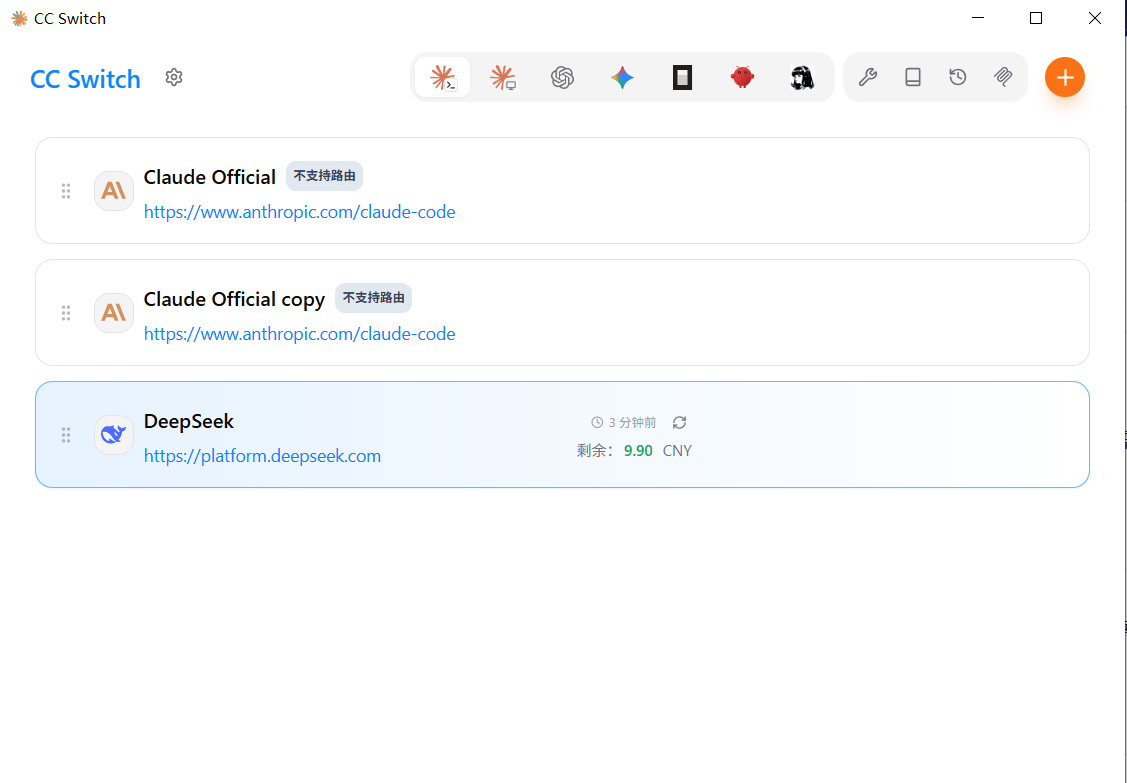Refresh the DeepSeek balance
This screenshot has height=783, width=1127.
point(679,422)
